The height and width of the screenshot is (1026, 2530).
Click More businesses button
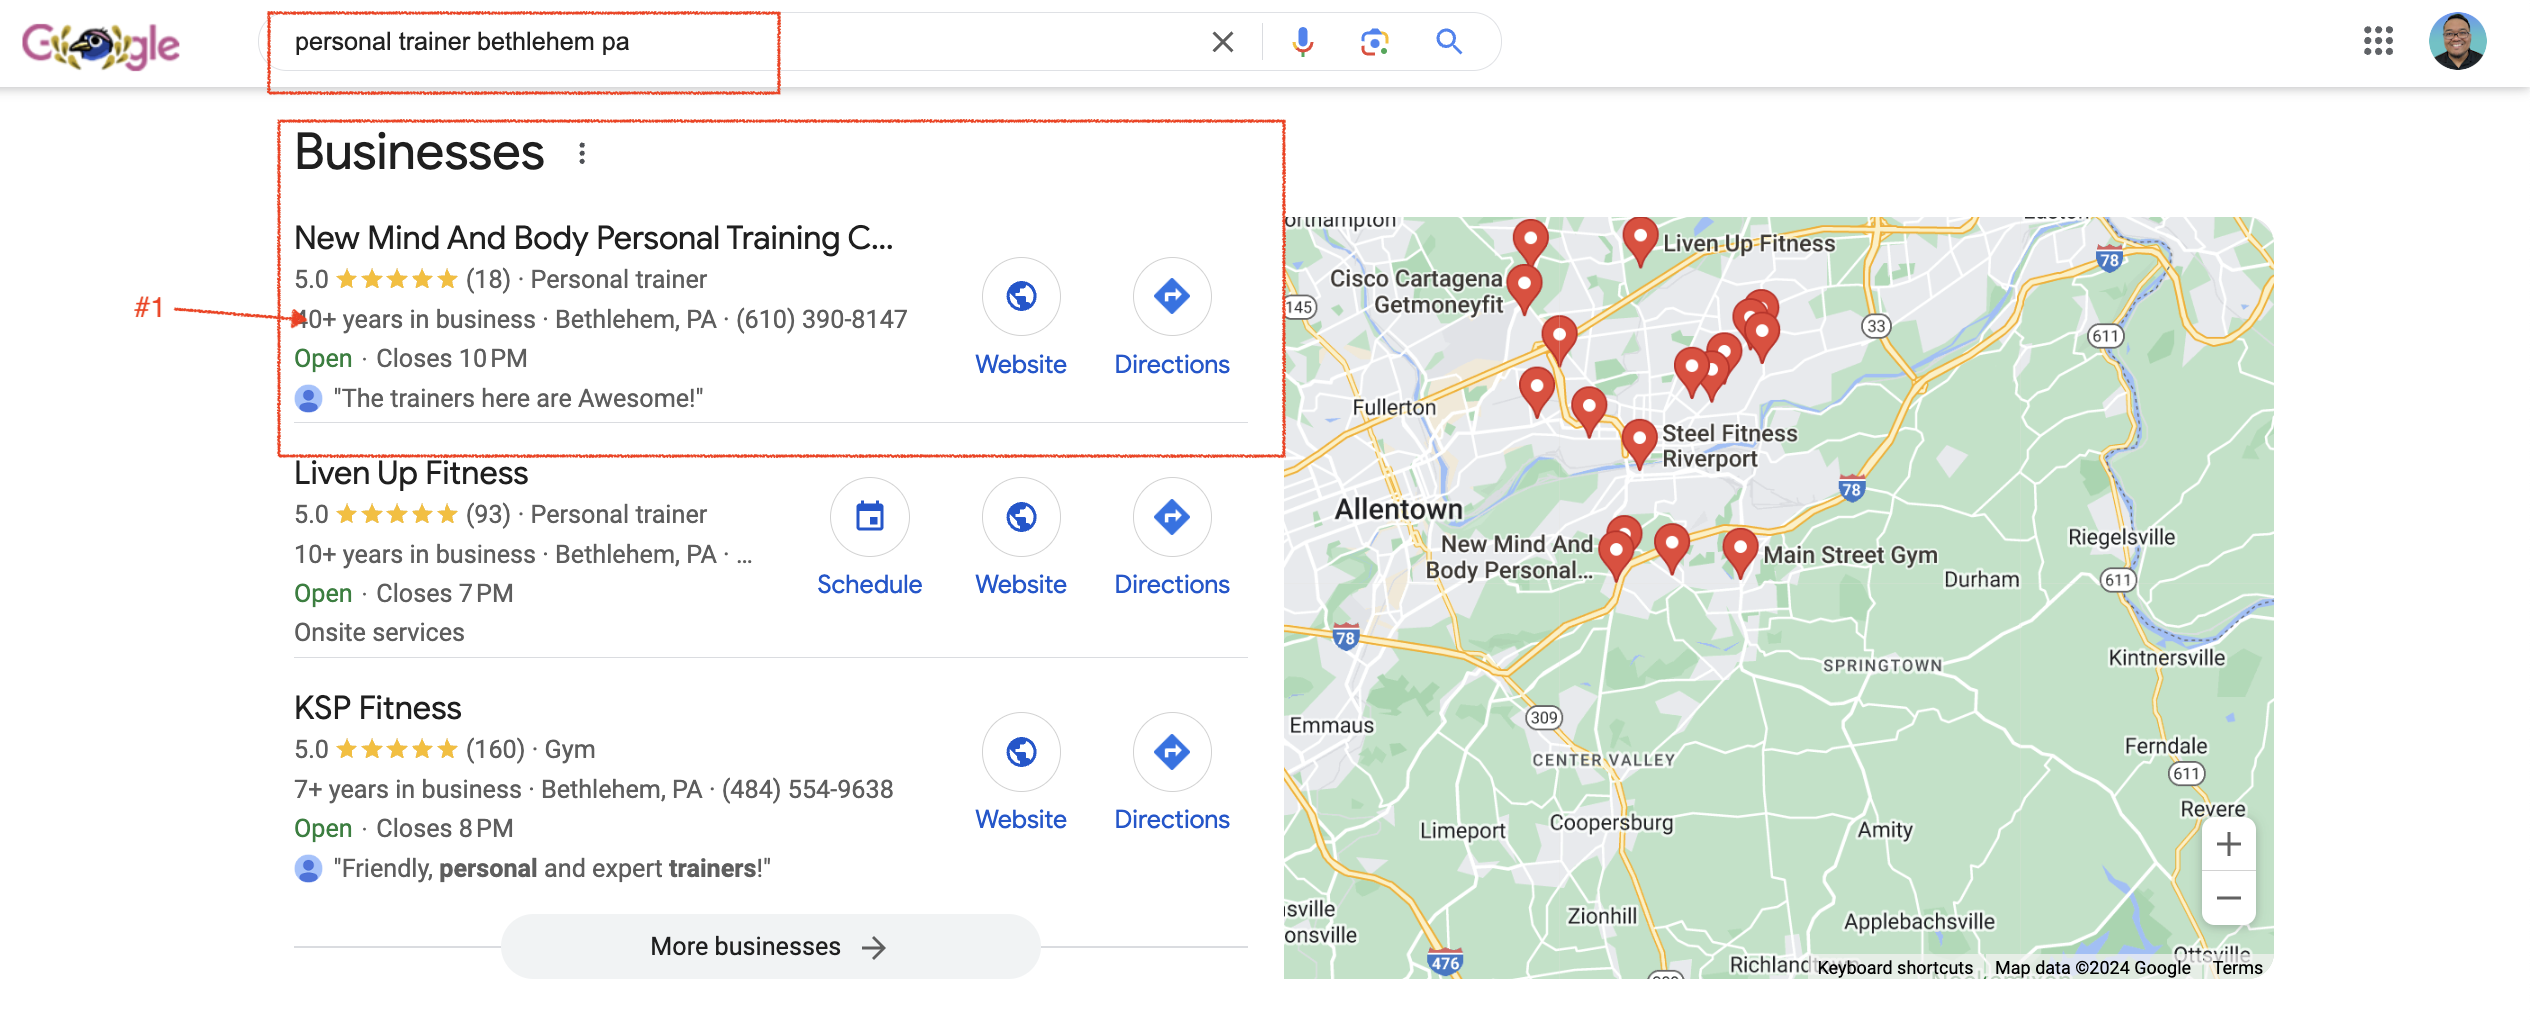770,946
